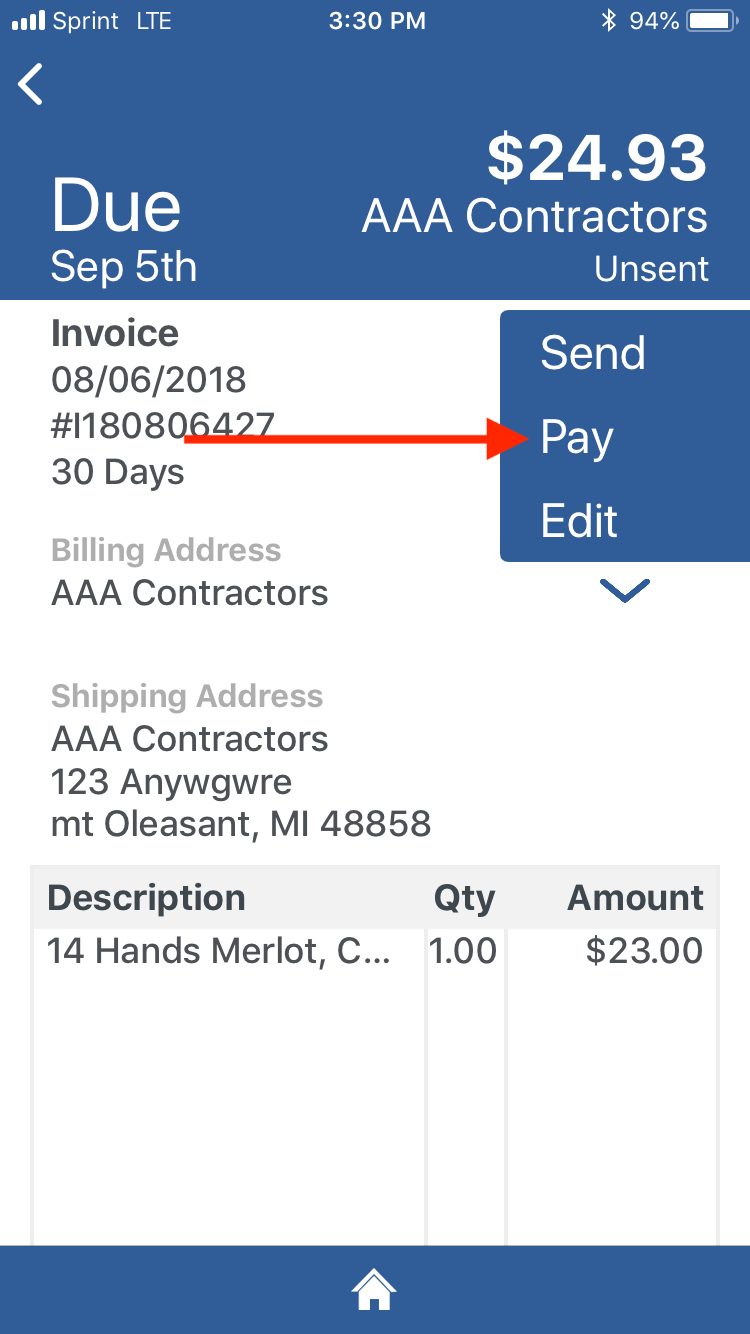Tap the Description column header

(146, 898)
